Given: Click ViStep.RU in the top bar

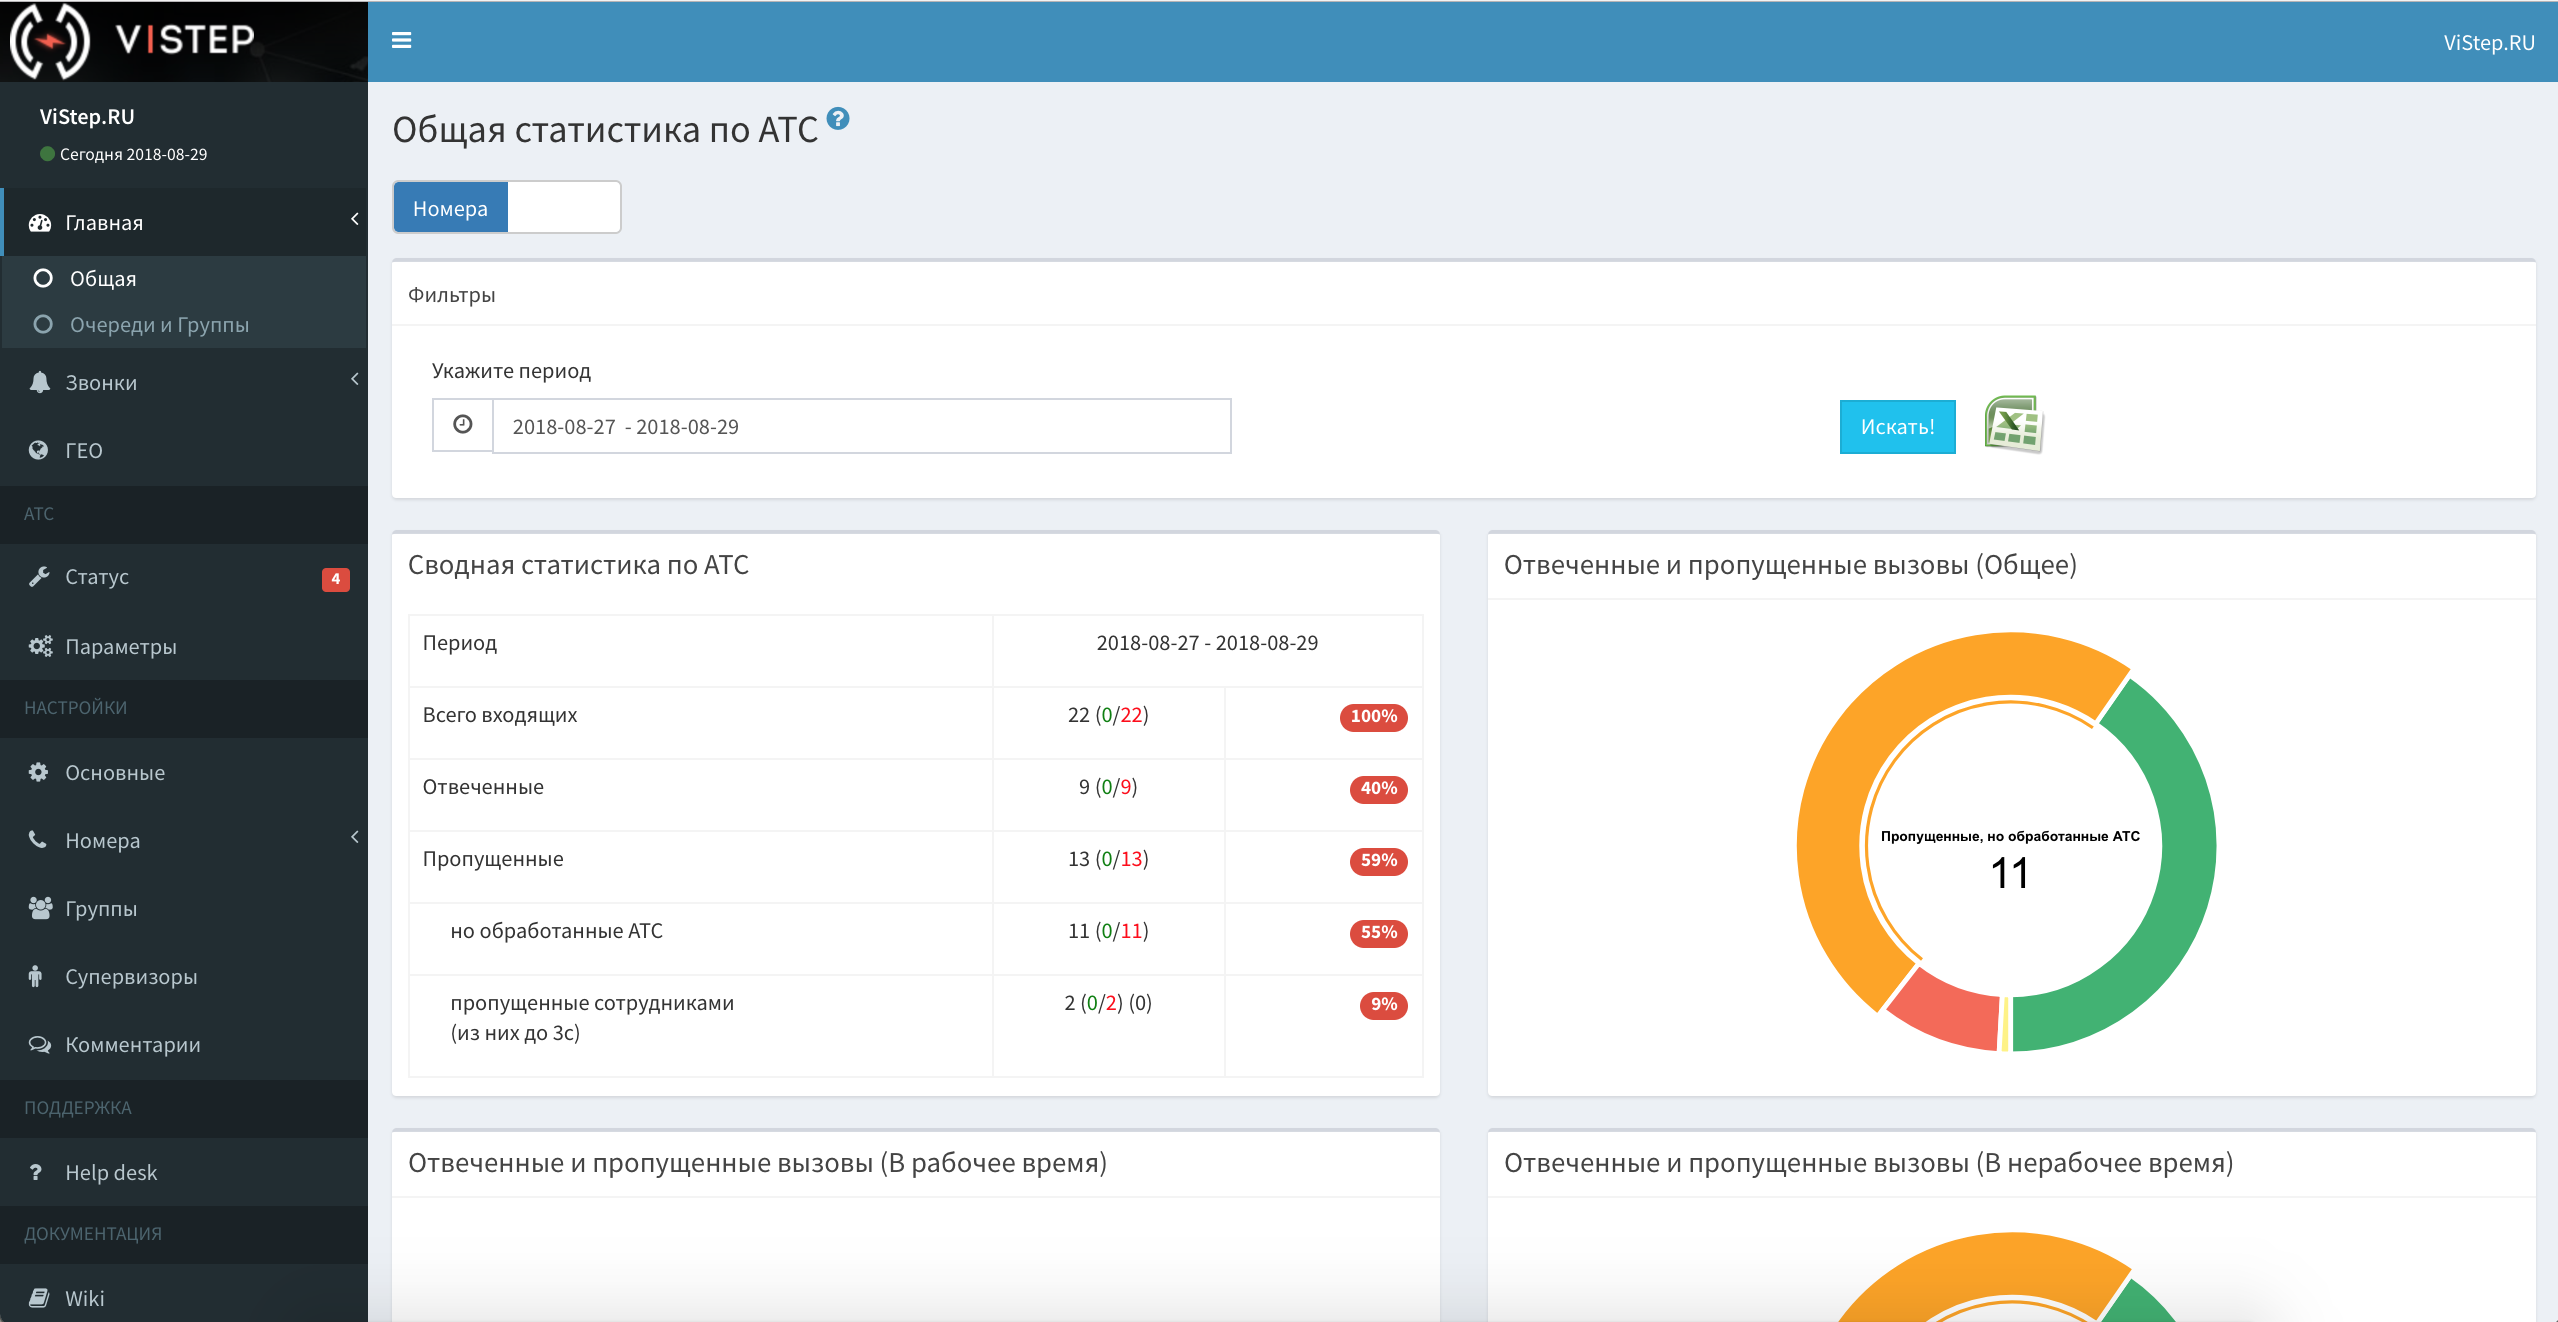Looking at the screenshot, I should (2488, 43).
